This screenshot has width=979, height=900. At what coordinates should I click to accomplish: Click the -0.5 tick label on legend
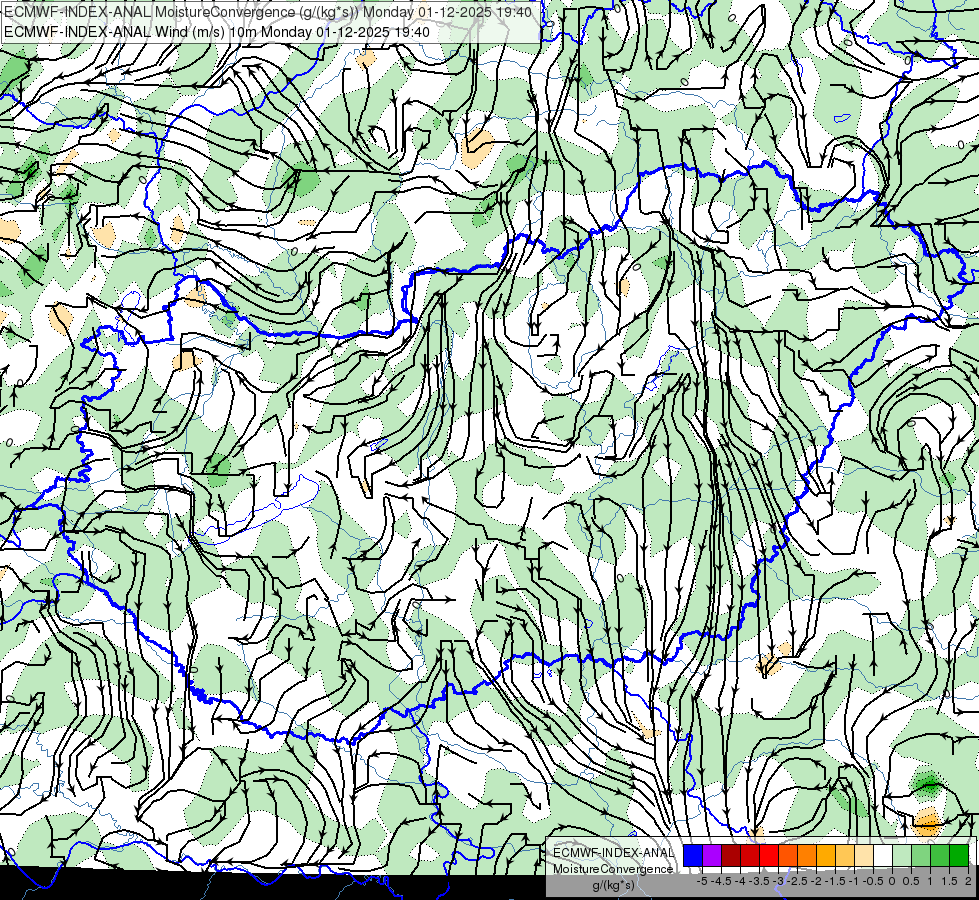(x=873, y=881)
